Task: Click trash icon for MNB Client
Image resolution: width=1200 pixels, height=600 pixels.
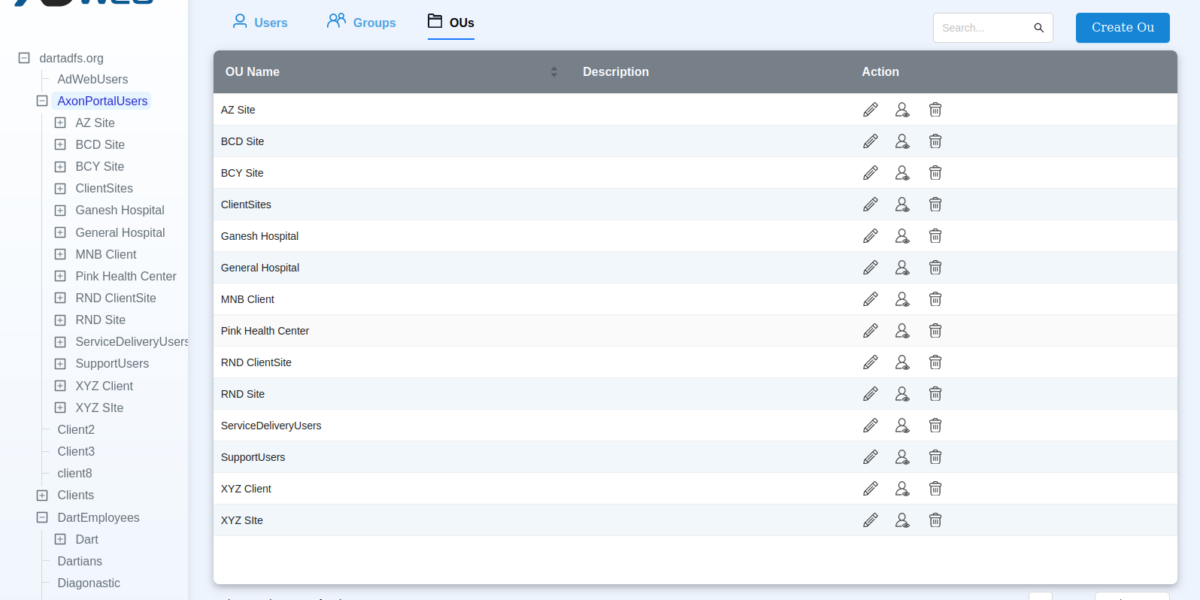Action: pos(935,299)
